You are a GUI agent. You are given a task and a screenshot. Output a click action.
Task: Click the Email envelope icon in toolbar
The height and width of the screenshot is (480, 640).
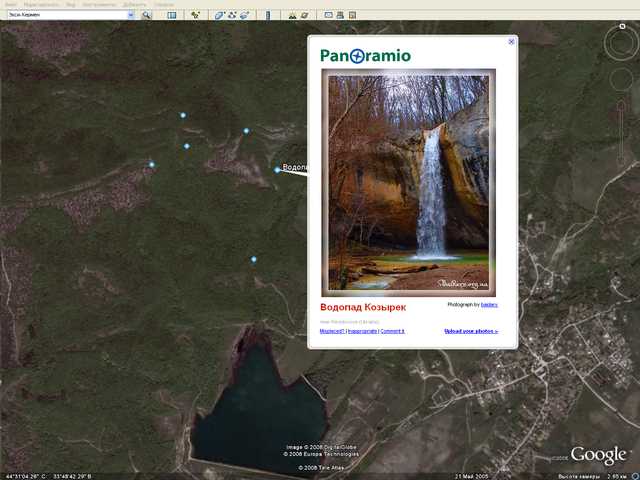(x=328, y=16)
